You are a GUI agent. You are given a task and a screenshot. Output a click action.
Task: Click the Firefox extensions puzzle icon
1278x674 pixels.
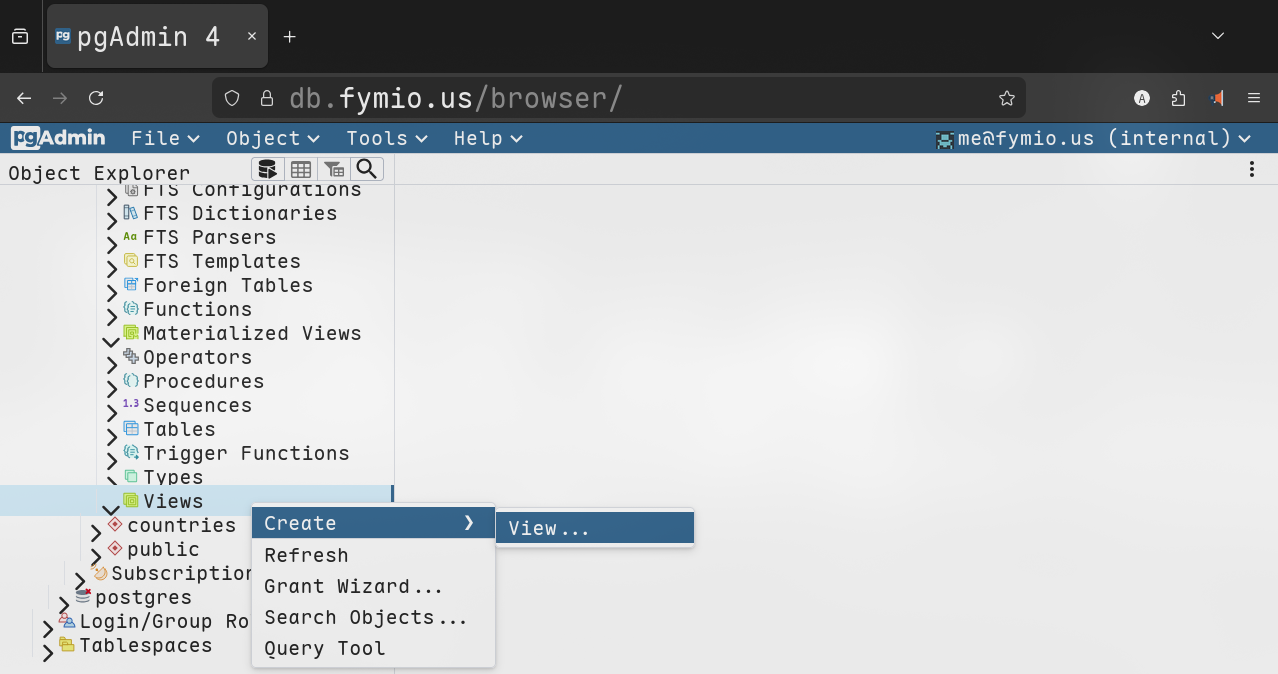[1178, 98]
